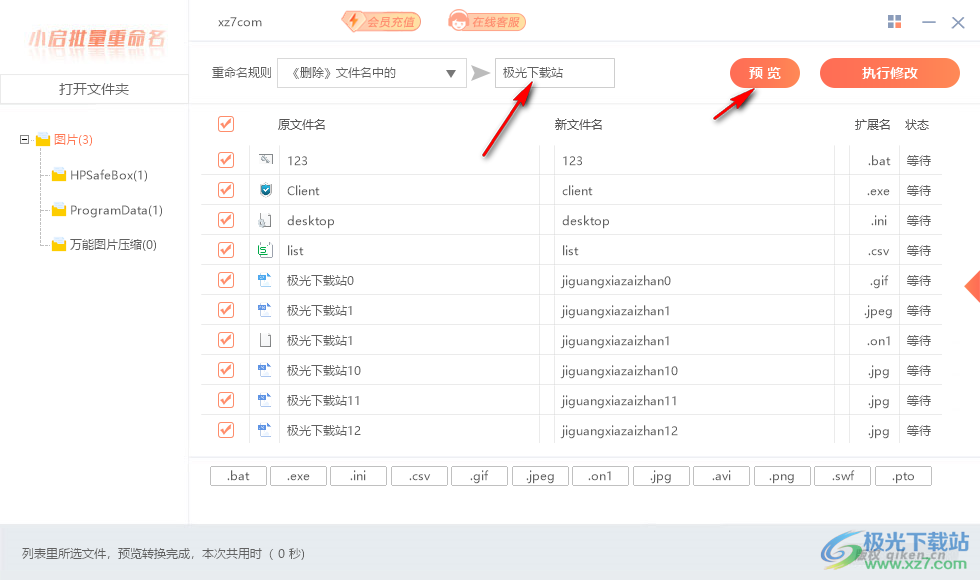Image resolution: width=980 pixels, height=580 pixels.
Task: Uncheck the checkbox for 极光下载站11 row
Action: pyautogui.click(x=226, y=400)
